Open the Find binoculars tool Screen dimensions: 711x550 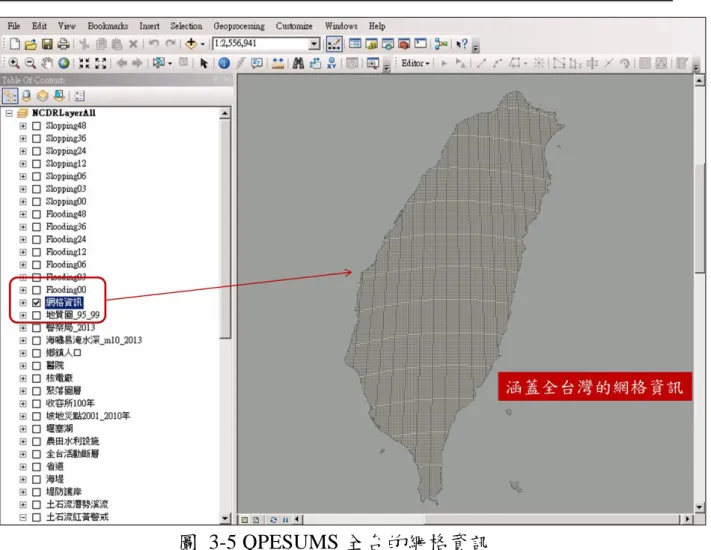pyautogui.click(x=298, y=63)
